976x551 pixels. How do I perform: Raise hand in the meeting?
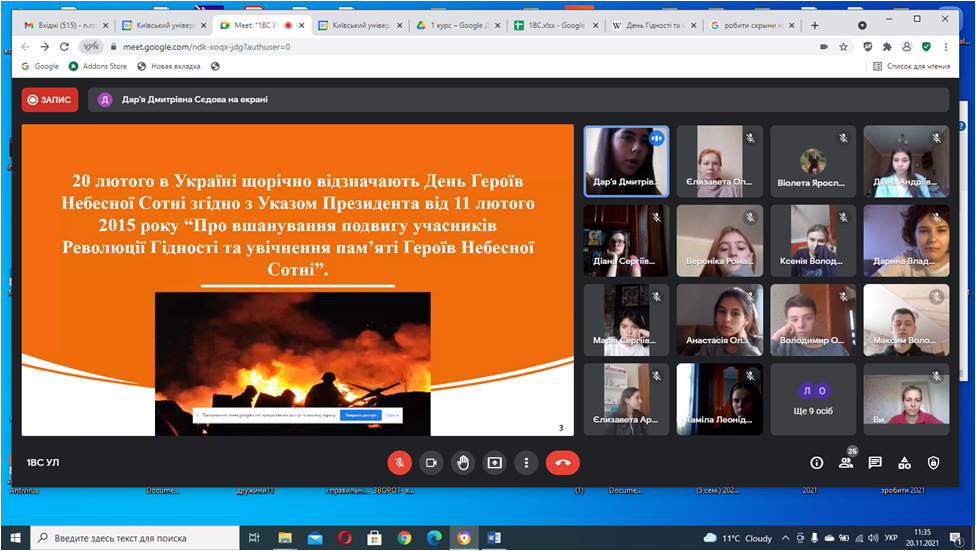pyautogui.click(x=463, y=462)
